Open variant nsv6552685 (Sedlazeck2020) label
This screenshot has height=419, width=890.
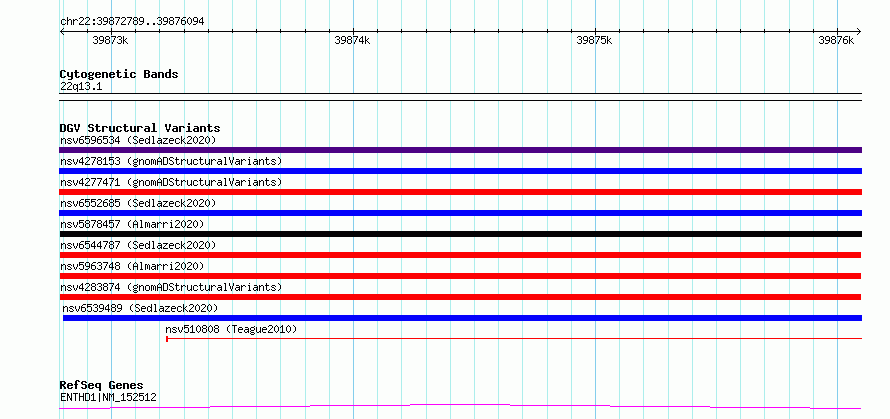click(x=138, y=203)
